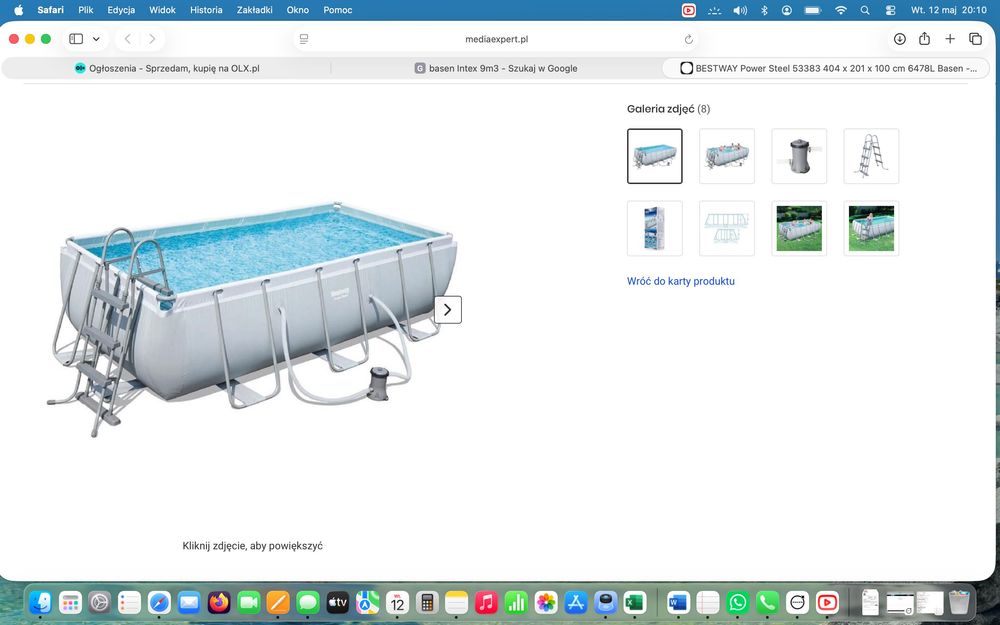Select the ladder thumbnail
Viewport: 1000px width, 625px height.
click(x=871, y=156)
